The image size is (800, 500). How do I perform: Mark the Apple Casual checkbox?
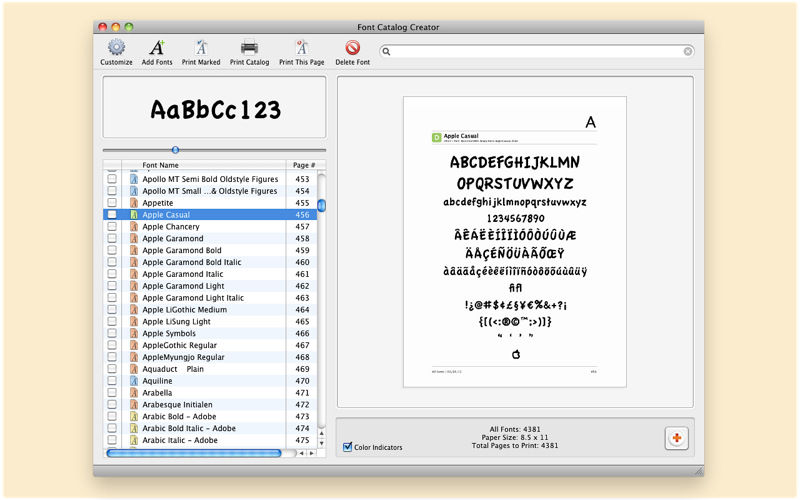[112, 215]
